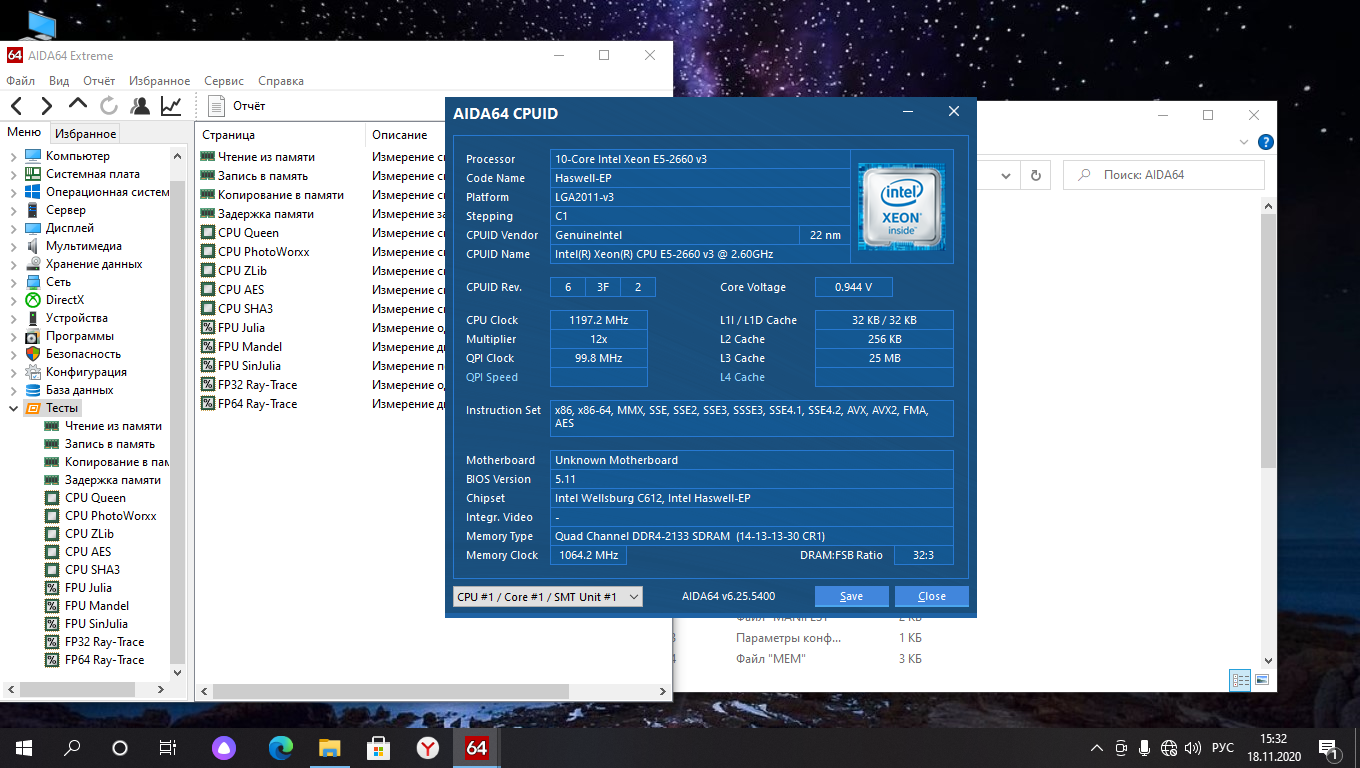Click the horizontal scrollbar in menu panel
The width and height of the screenshot is (1360, 768).
click(76, 691)
